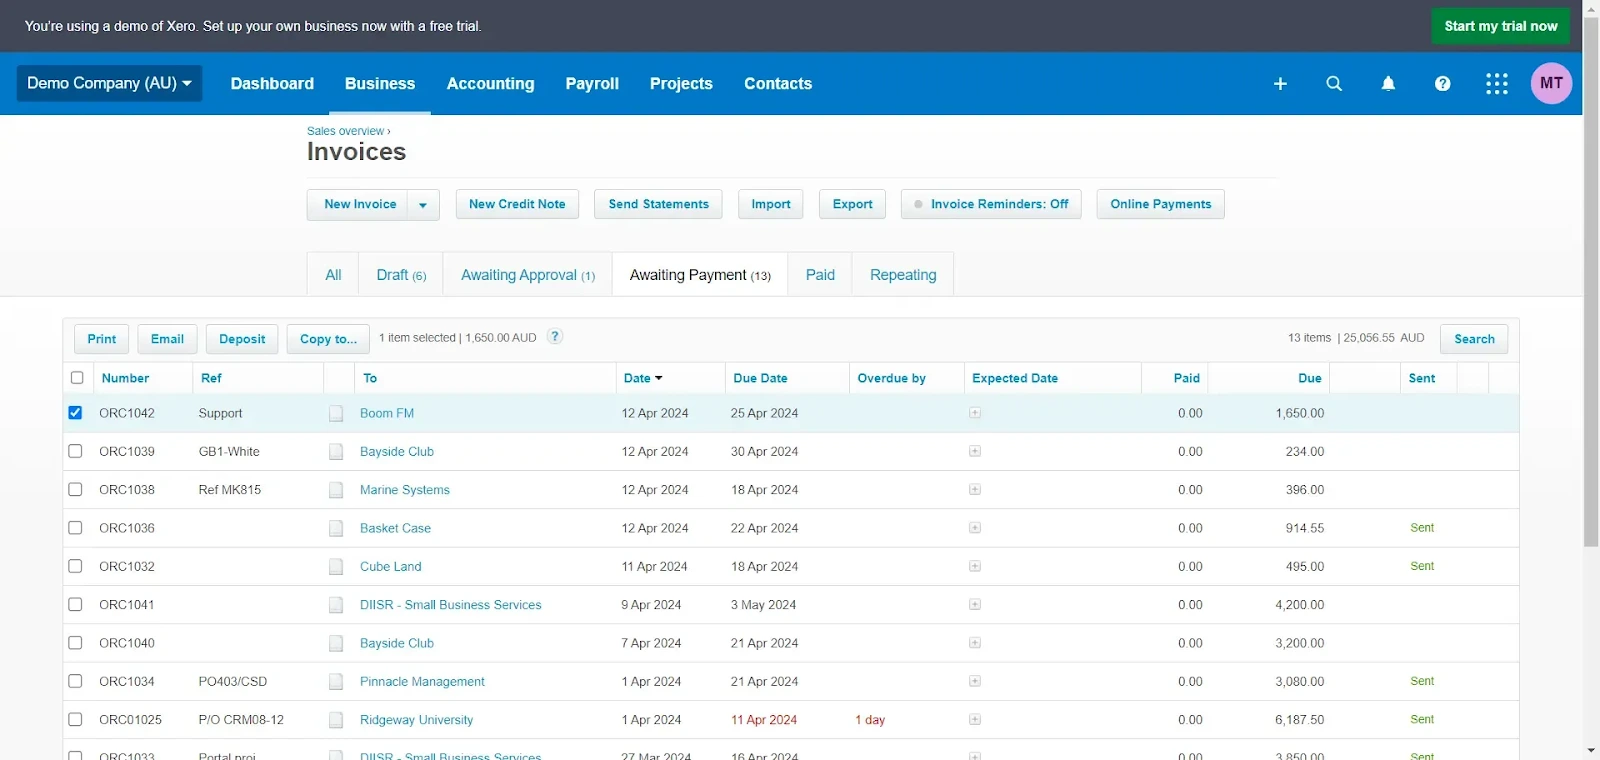Screen dimensions: 1600x760
Task: Open the notifications bell icon
Action: click(x=1388, y=84)
